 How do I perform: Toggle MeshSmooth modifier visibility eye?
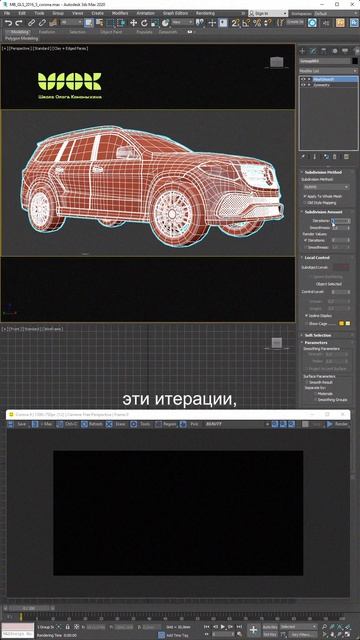click(303, 79)
